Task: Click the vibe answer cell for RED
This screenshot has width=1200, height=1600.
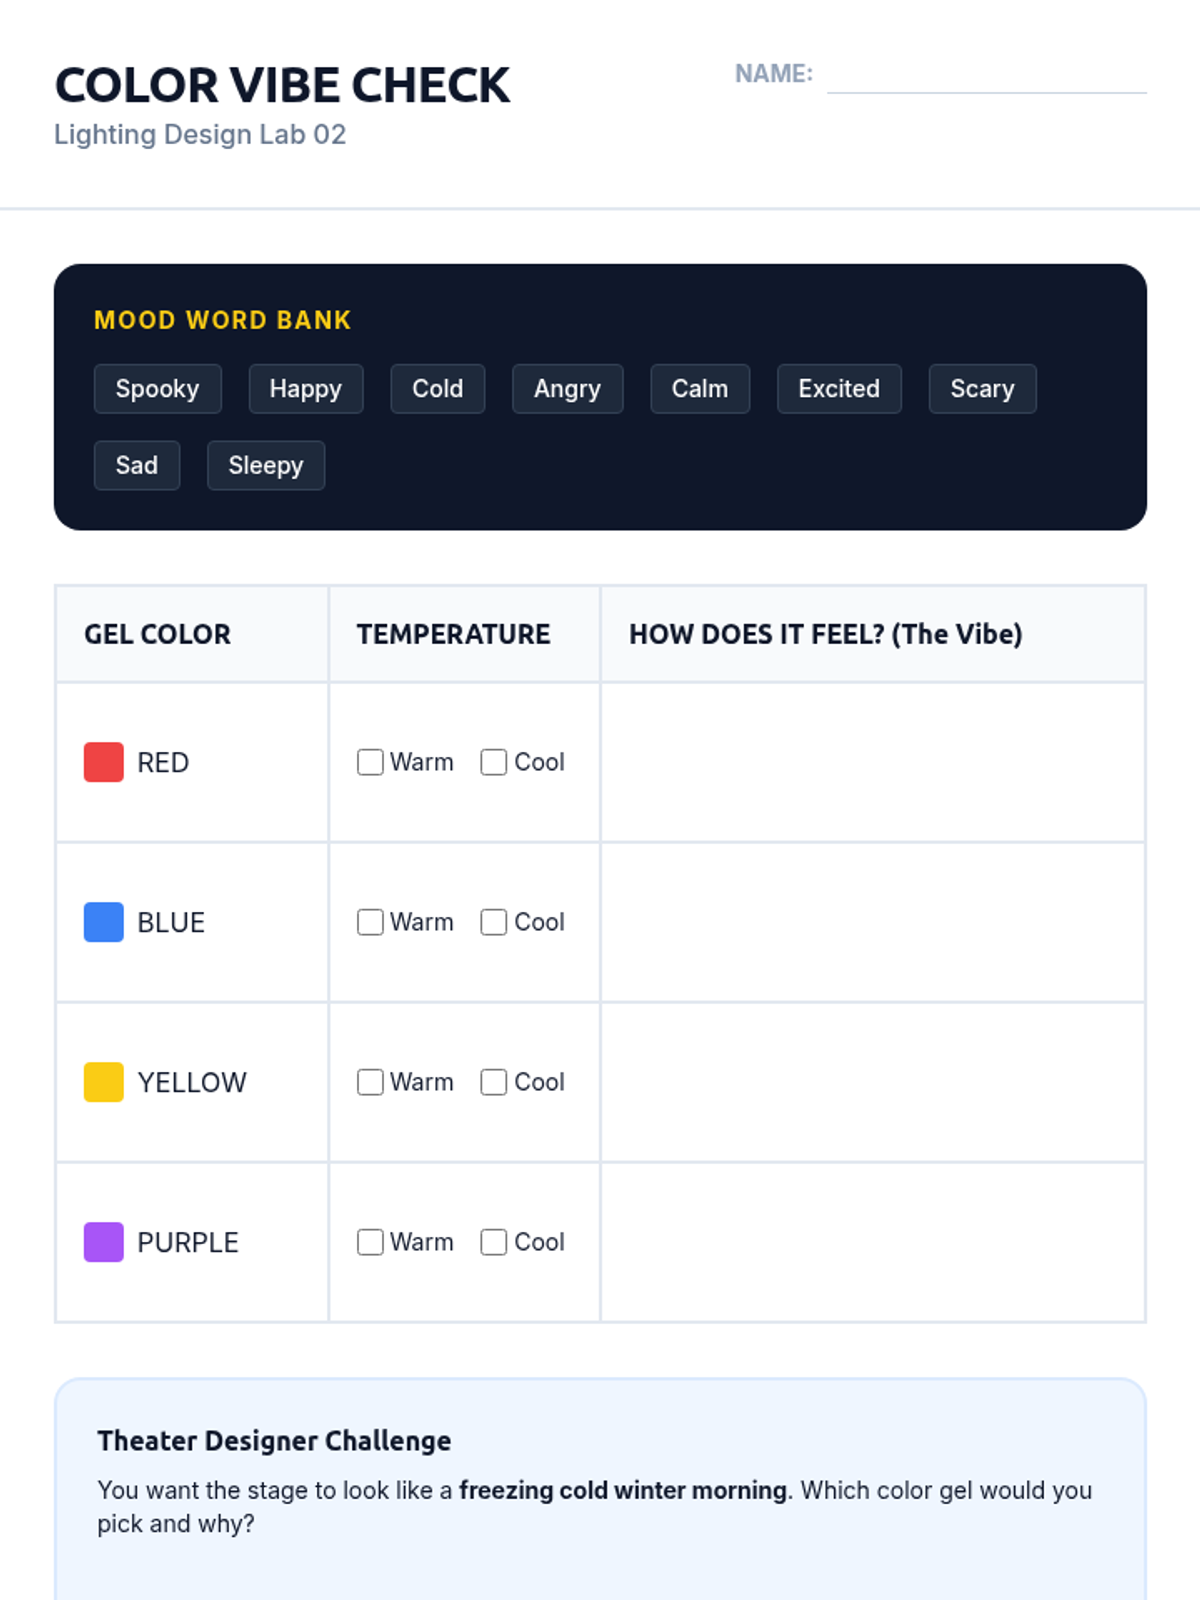Action: coord(872,762)
